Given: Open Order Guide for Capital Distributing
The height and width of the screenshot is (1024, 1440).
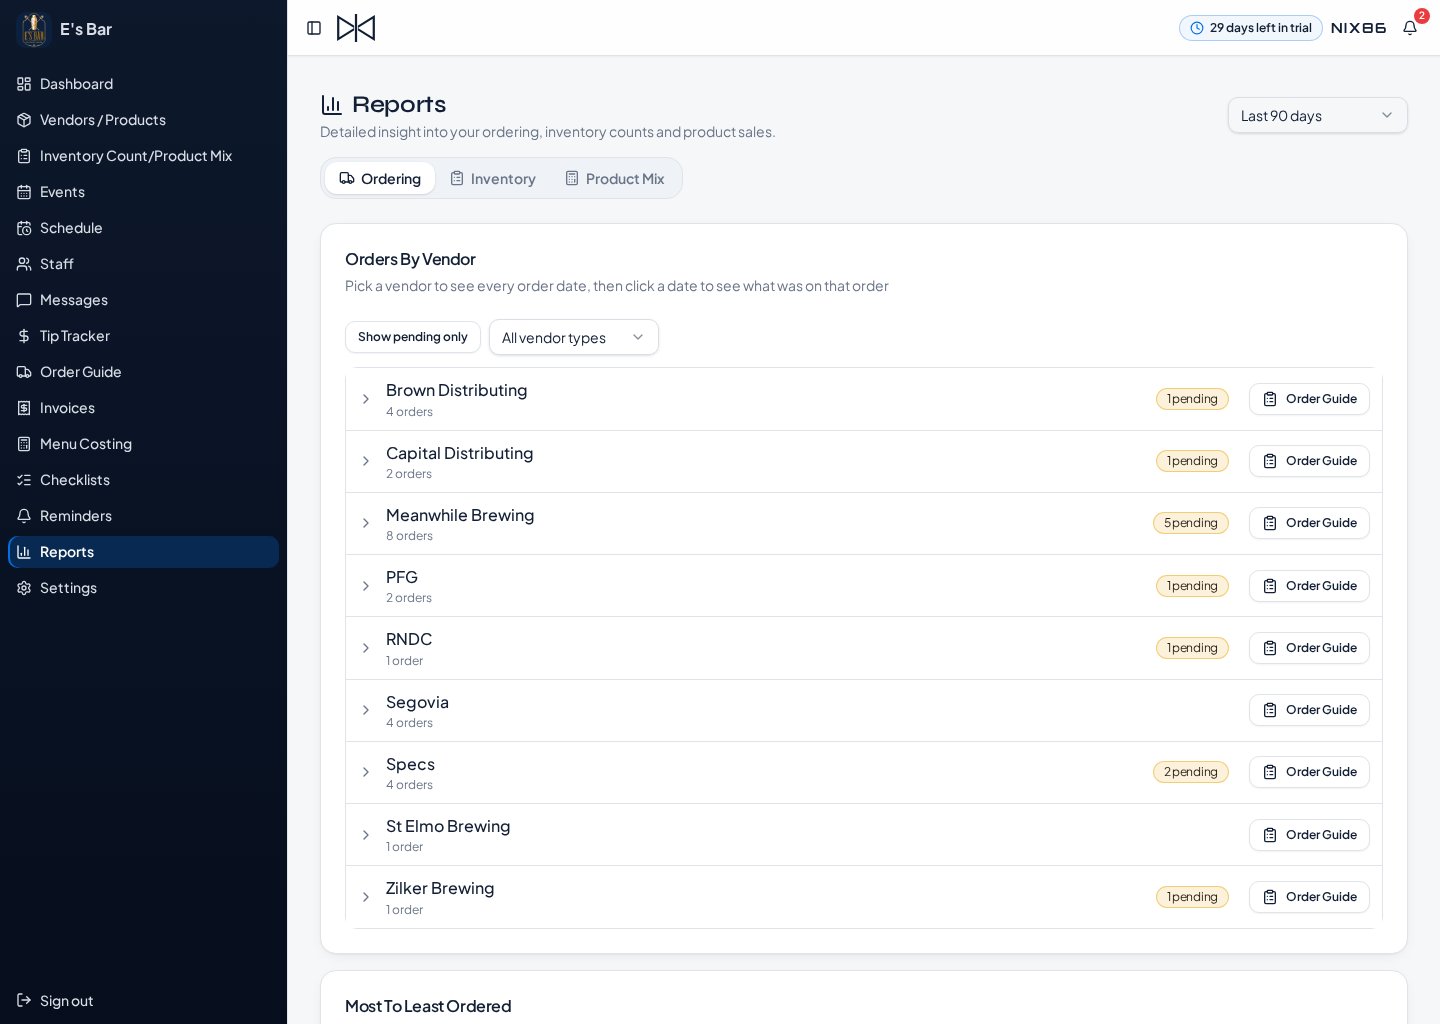Looking at the screenshot, I should (x=1309, y=461).
